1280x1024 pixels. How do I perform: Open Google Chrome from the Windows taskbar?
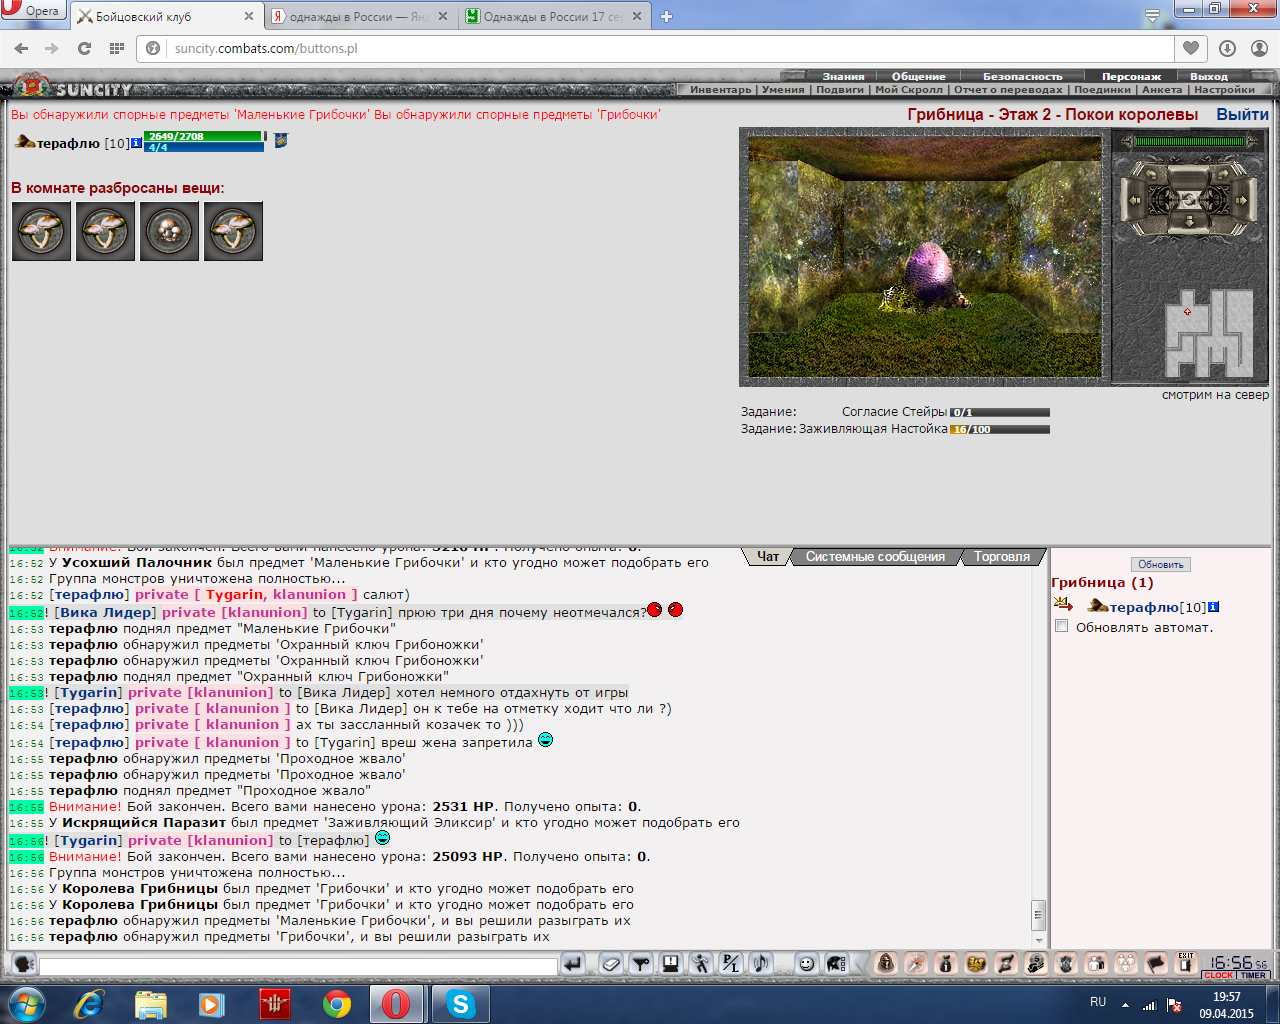pos(337,1004)
